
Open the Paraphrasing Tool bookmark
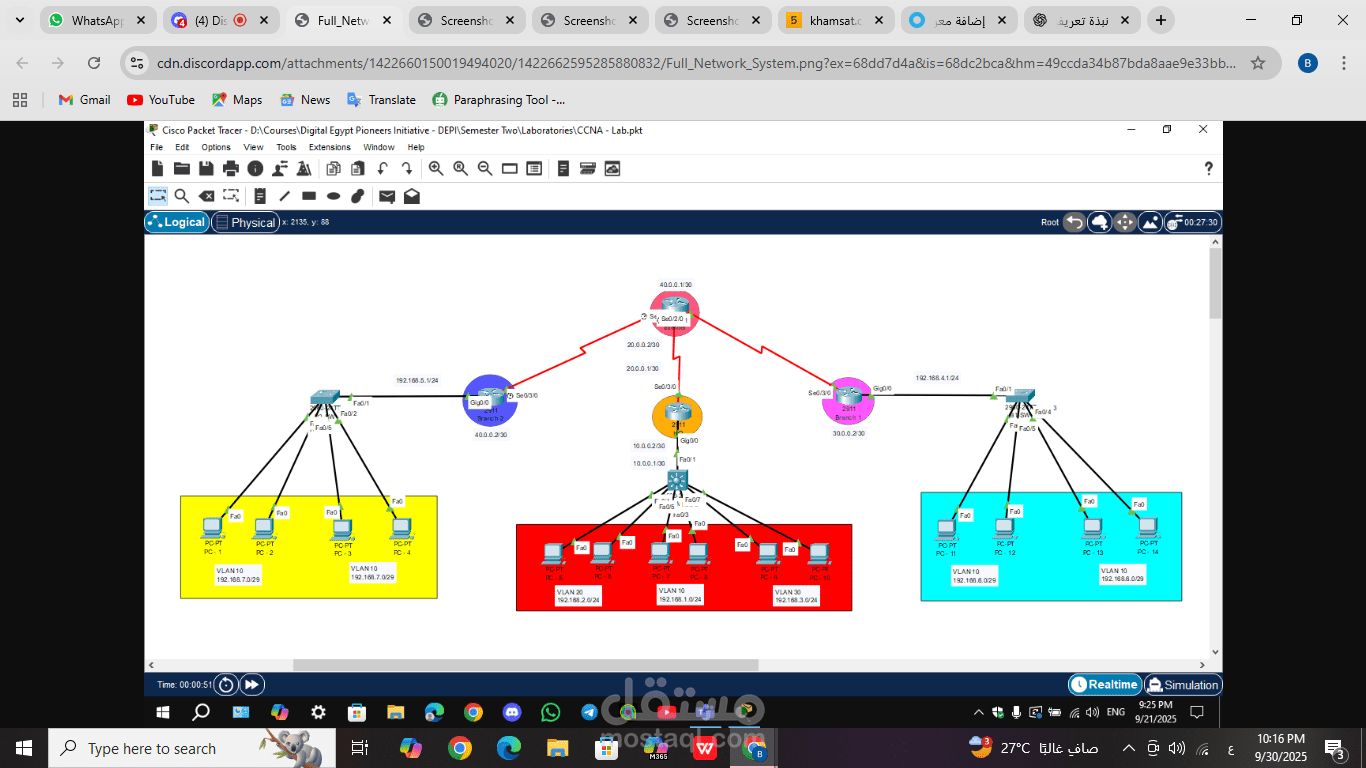click(498, 100)
